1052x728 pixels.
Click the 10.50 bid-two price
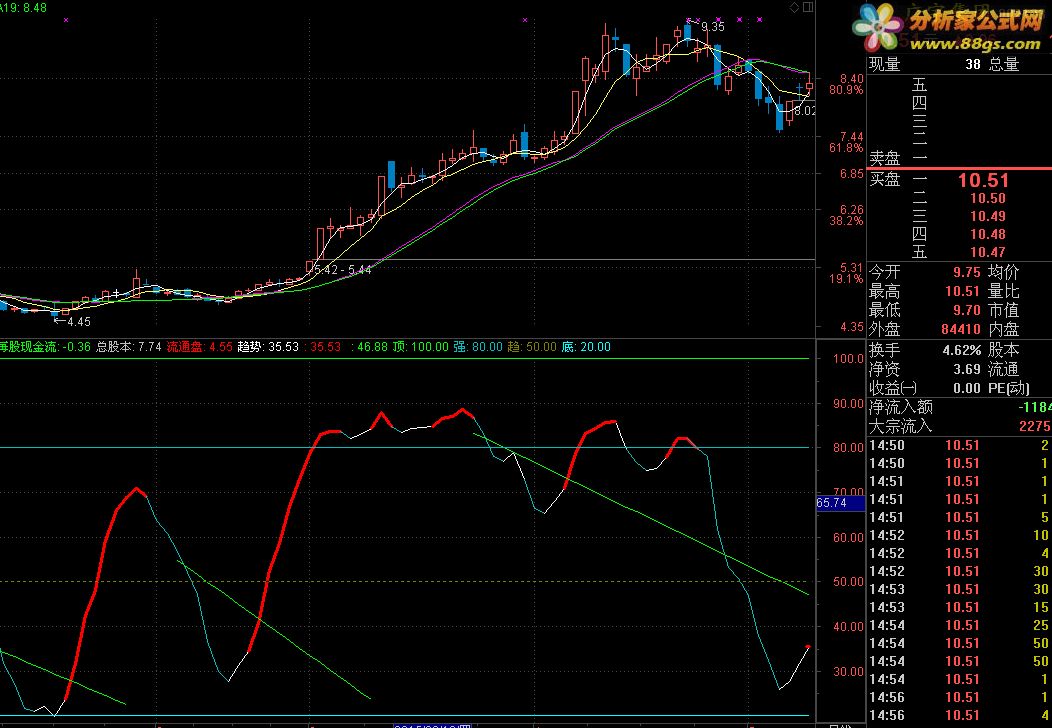[x=988, y=199]
